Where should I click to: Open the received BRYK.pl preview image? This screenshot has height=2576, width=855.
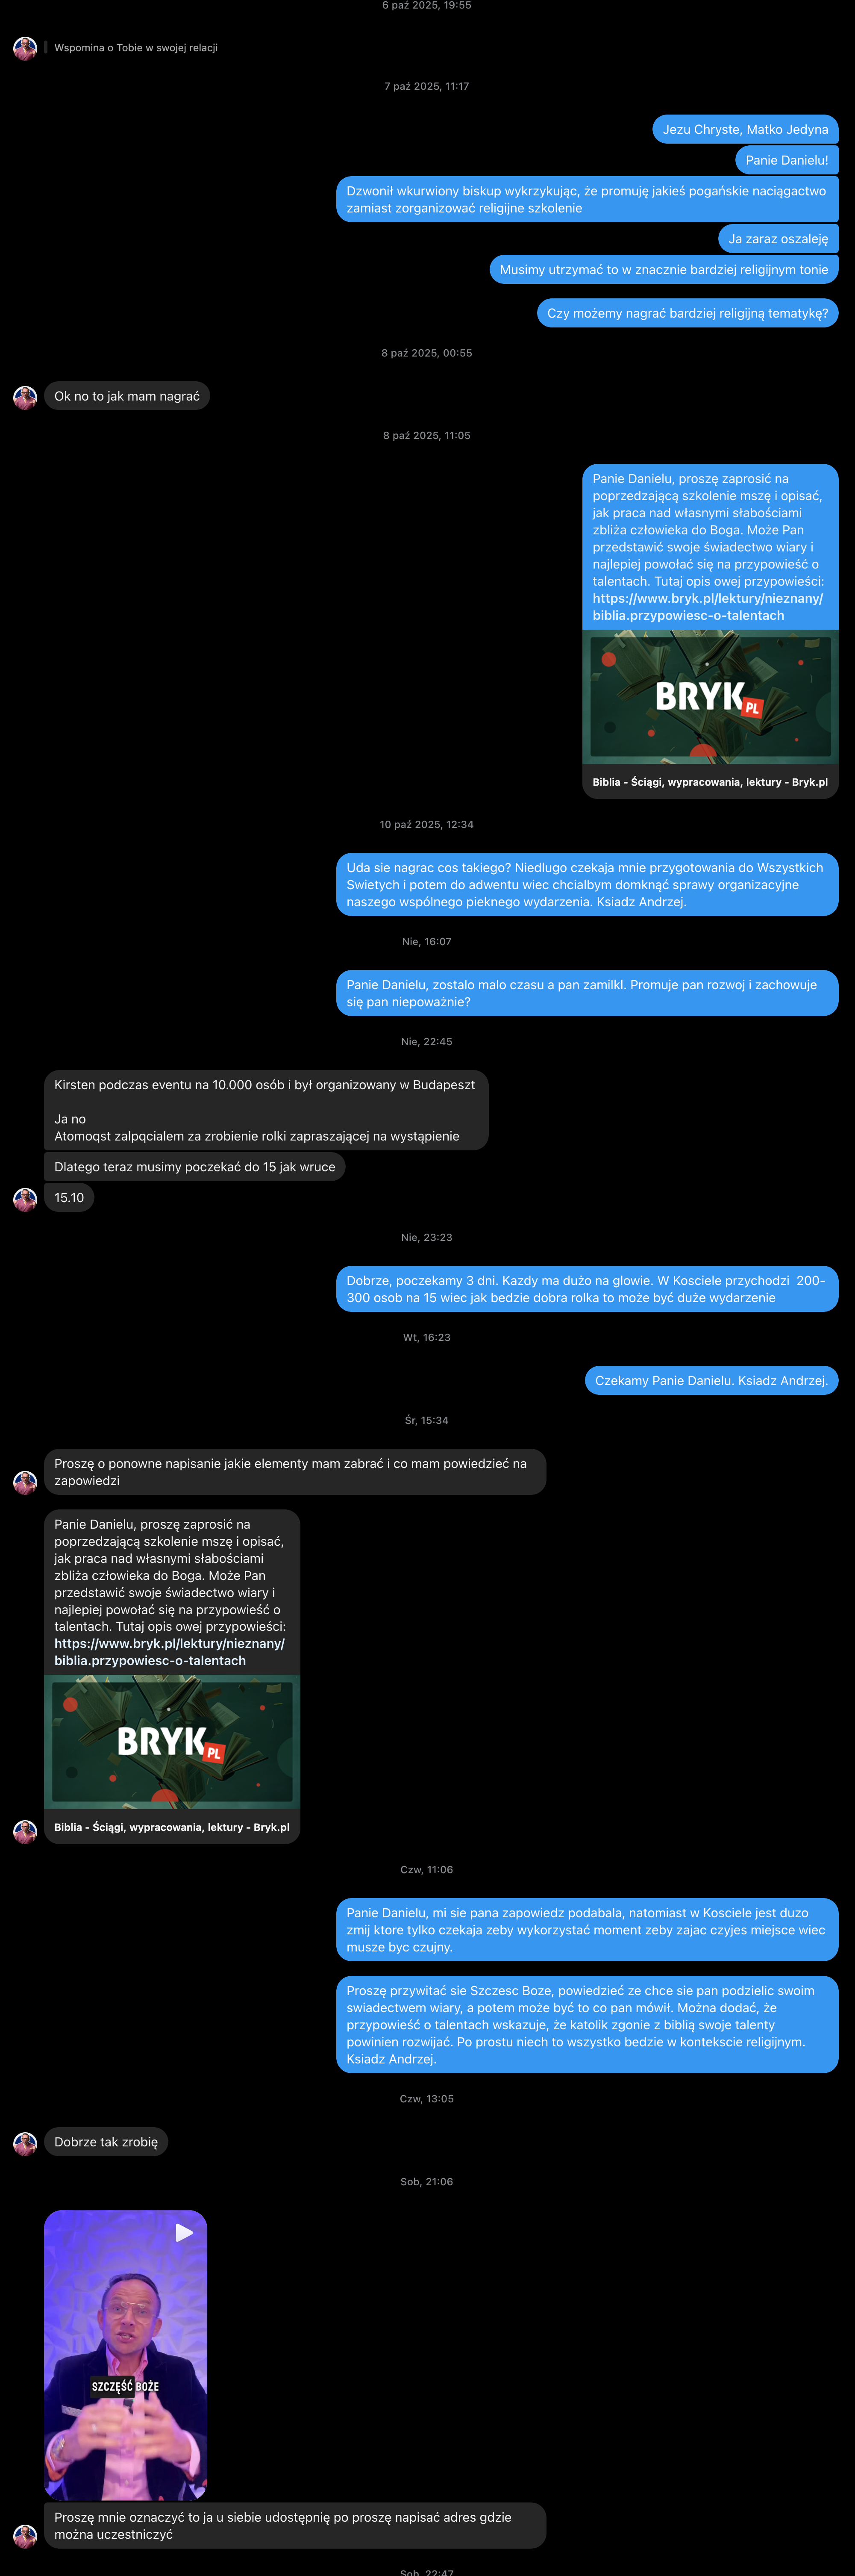(172, 1742)
